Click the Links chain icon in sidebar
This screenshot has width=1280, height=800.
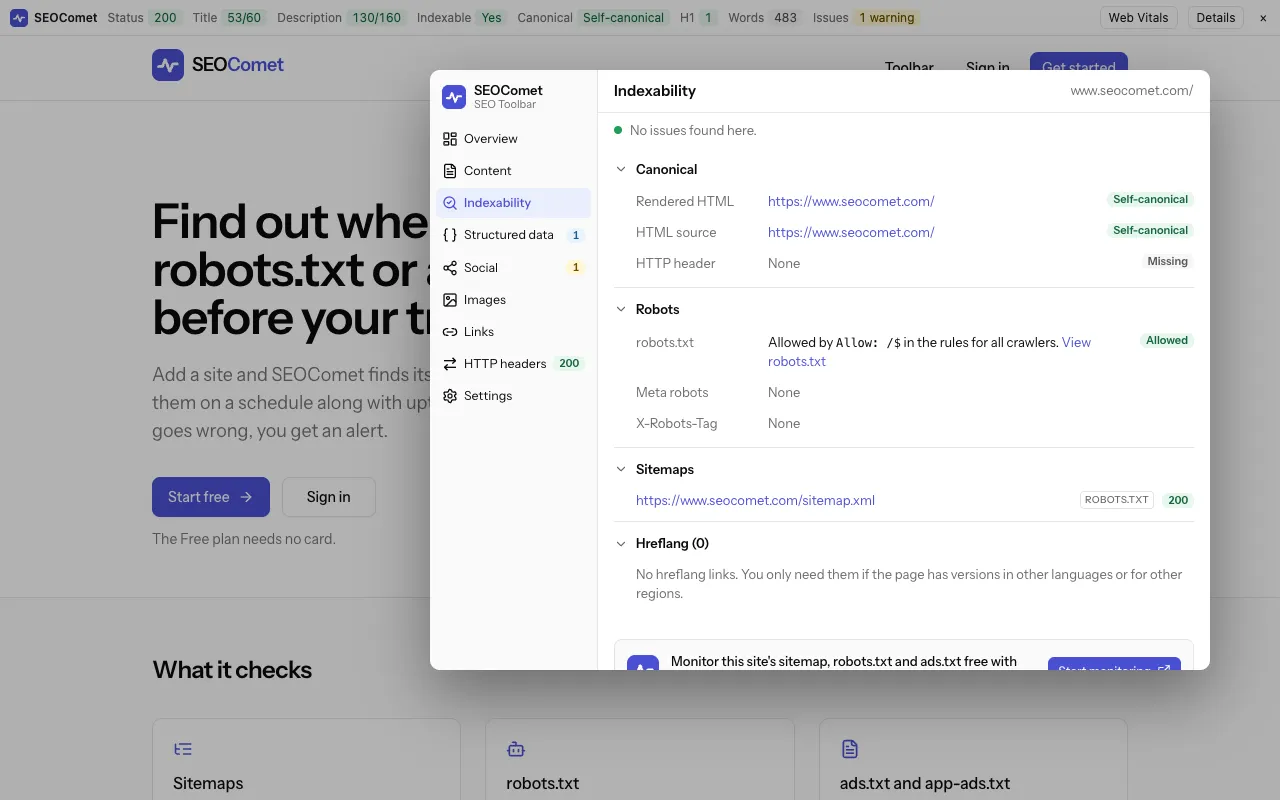[450, 331]
